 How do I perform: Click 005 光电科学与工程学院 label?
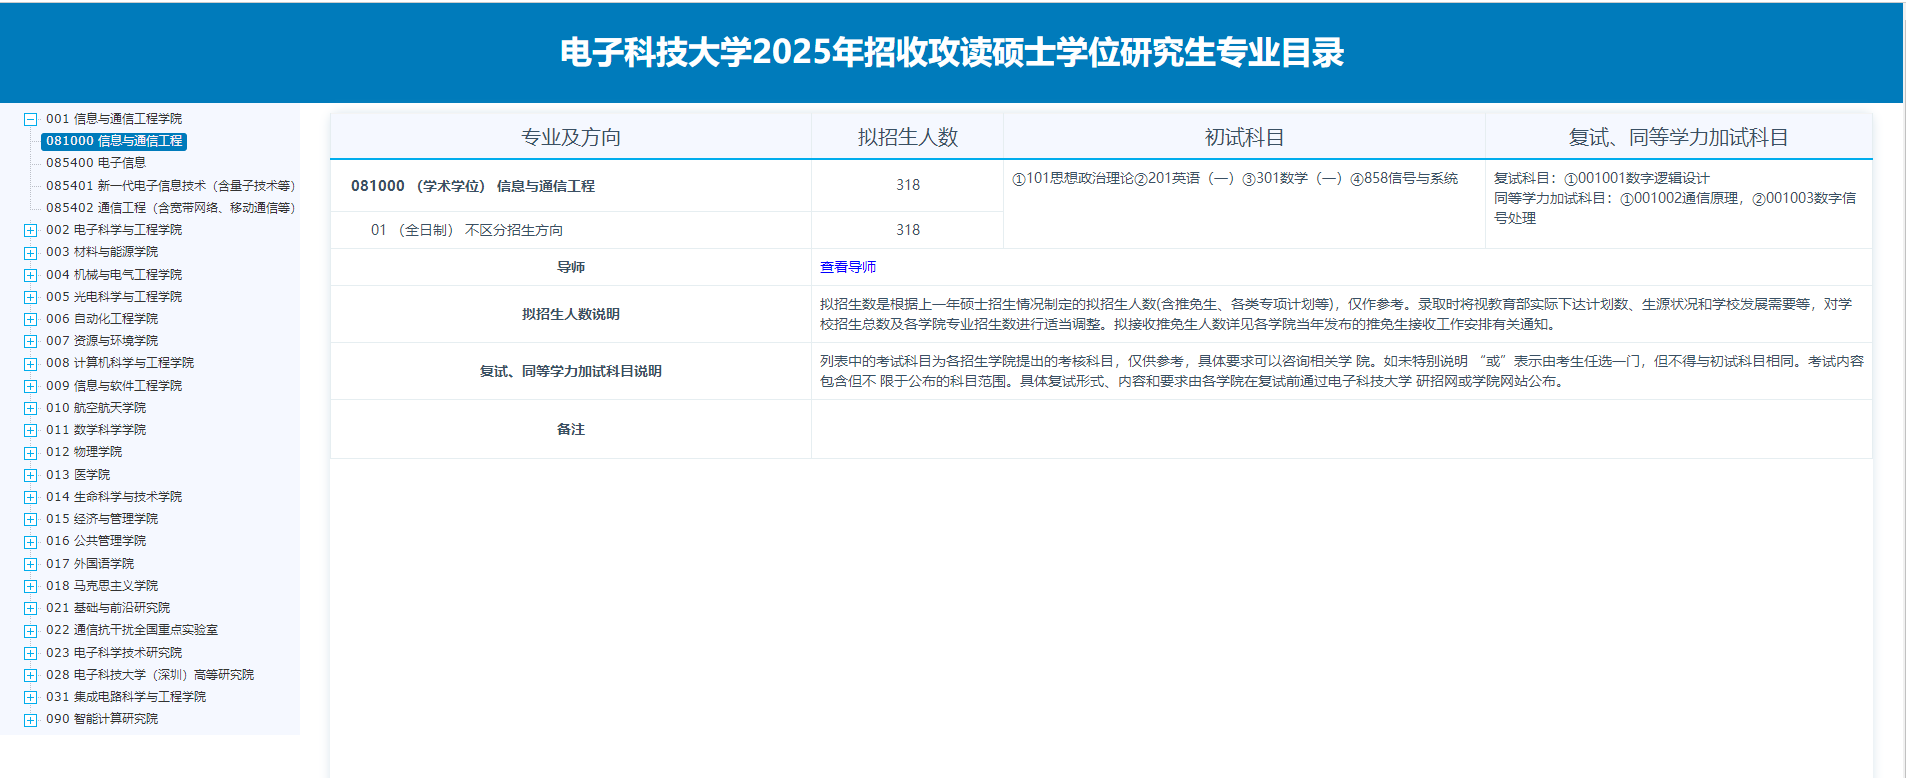114,297
